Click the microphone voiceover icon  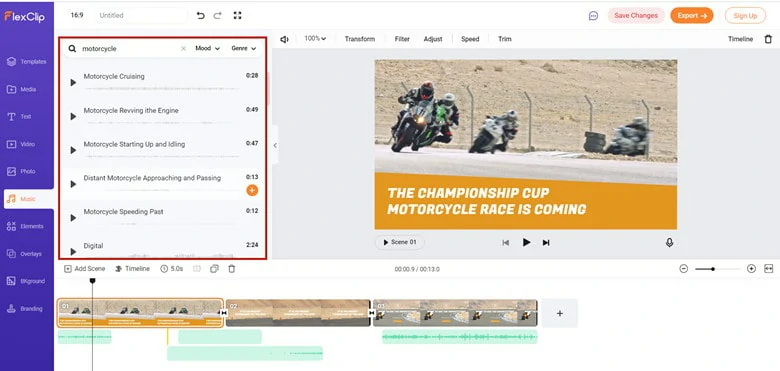click(670, 242)
